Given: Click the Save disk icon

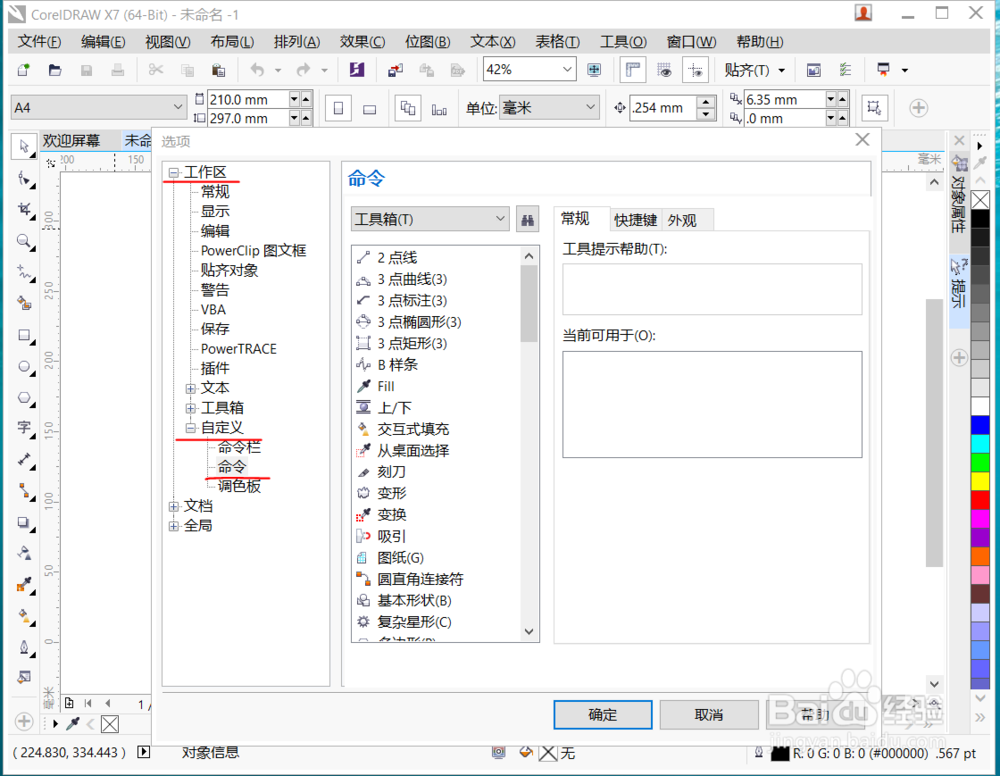Looking at the screenshot, I should 86,70.
